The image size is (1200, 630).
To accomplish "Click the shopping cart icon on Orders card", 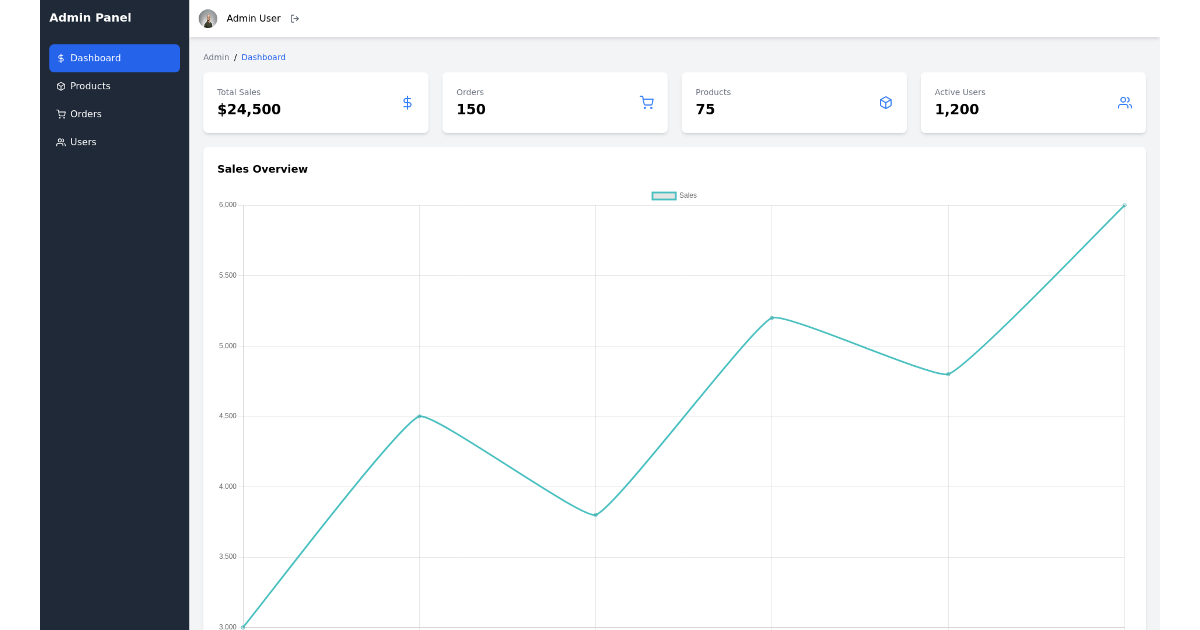I will coord(646,102).
